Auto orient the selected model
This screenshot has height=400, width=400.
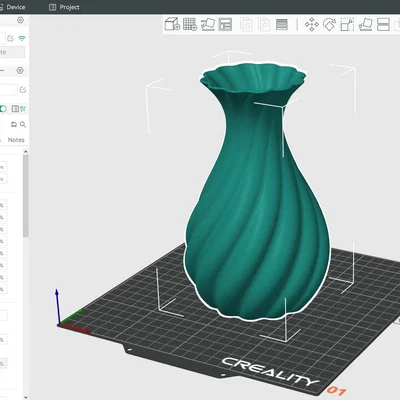(208, 24)
